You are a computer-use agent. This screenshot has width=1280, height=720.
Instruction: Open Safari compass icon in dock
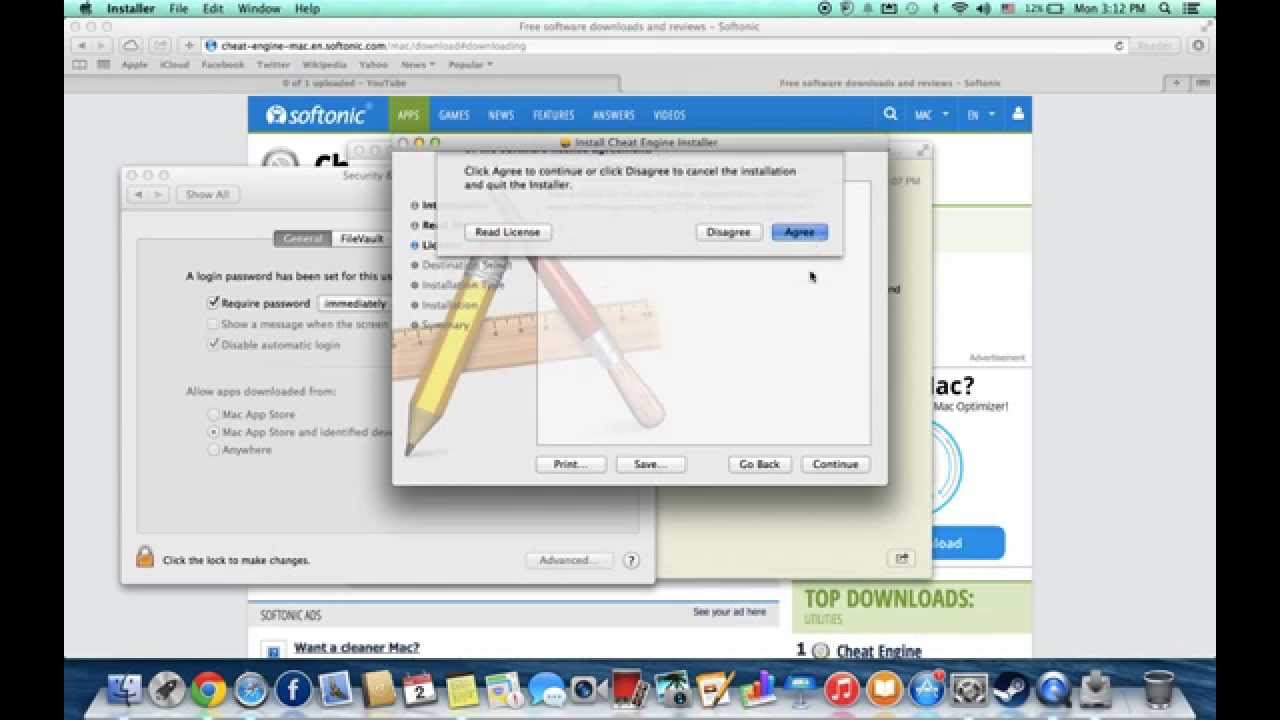point(251,689)
